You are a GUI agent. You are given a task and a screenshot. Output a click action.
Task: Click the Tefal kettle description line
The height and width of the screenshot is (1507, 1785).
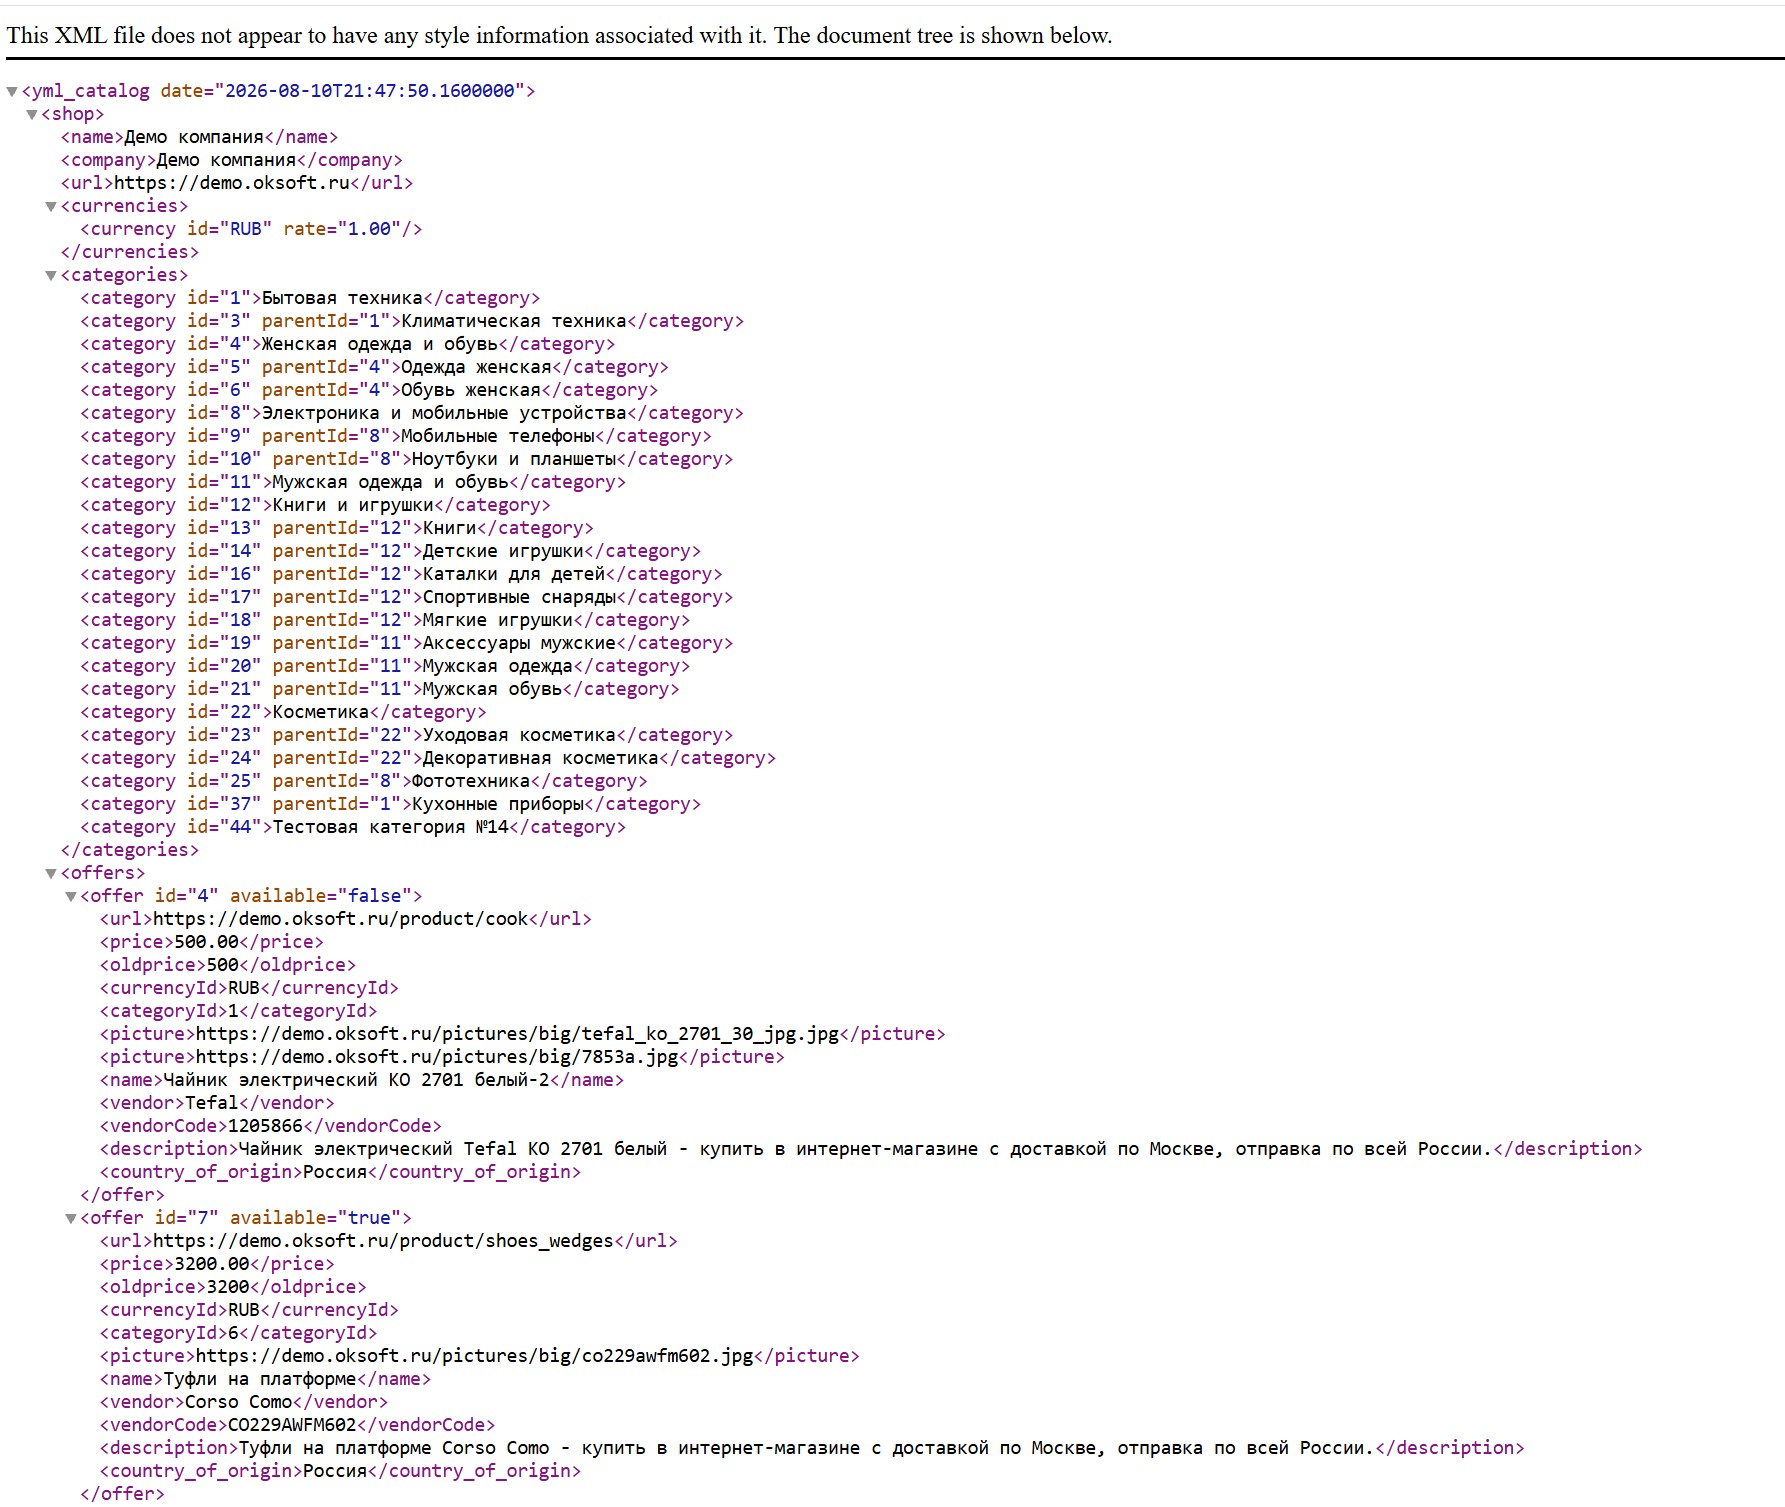[871, 1149]
